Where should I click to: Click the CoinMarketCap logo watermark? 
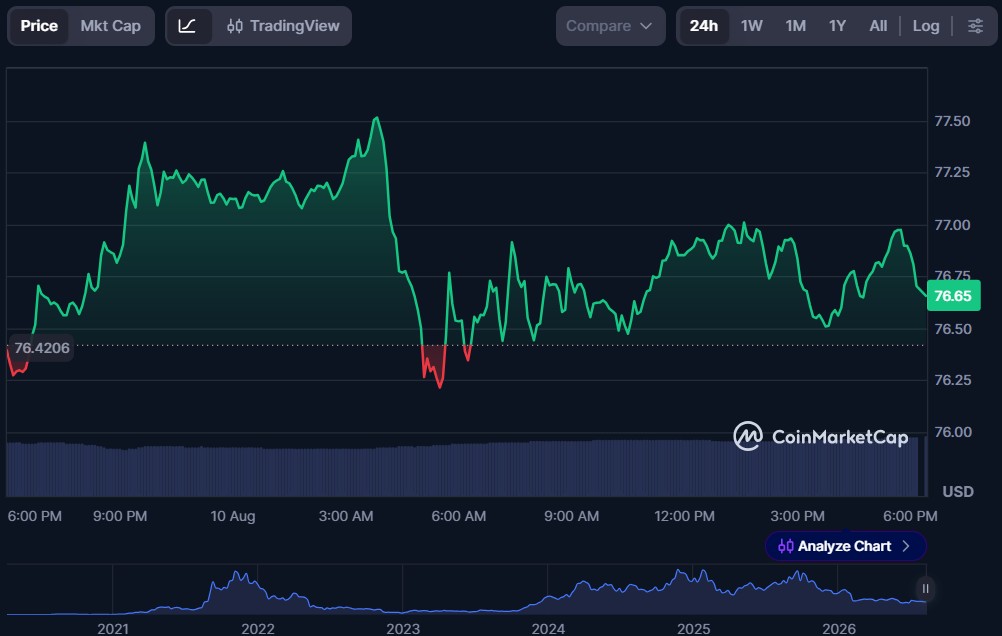[x=821, y=437]
